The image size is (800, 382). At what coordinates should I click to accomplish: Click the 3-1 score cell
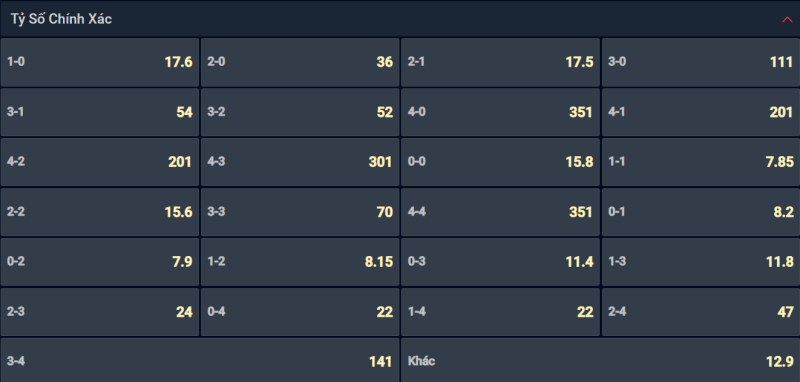pyautogui.click(x=99, y=112)
